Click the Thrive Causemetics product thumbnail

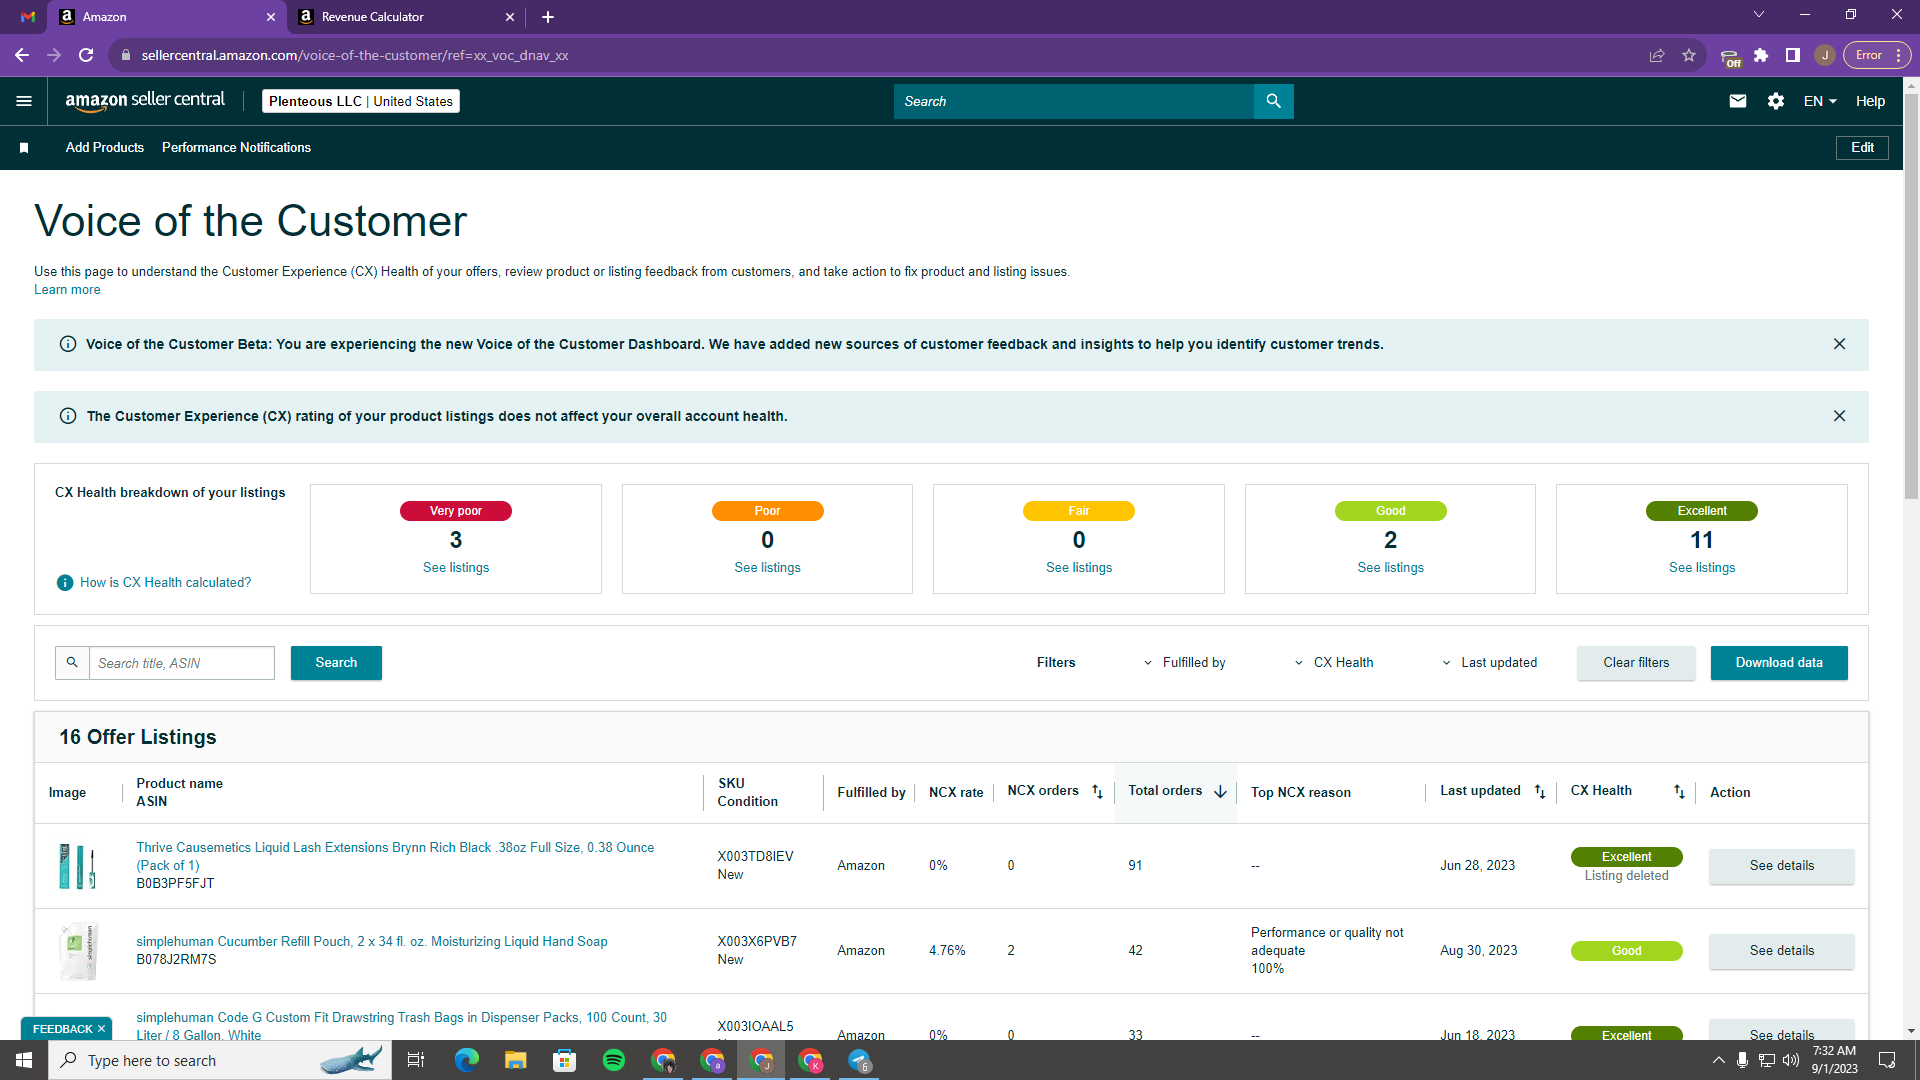[78, 866]
